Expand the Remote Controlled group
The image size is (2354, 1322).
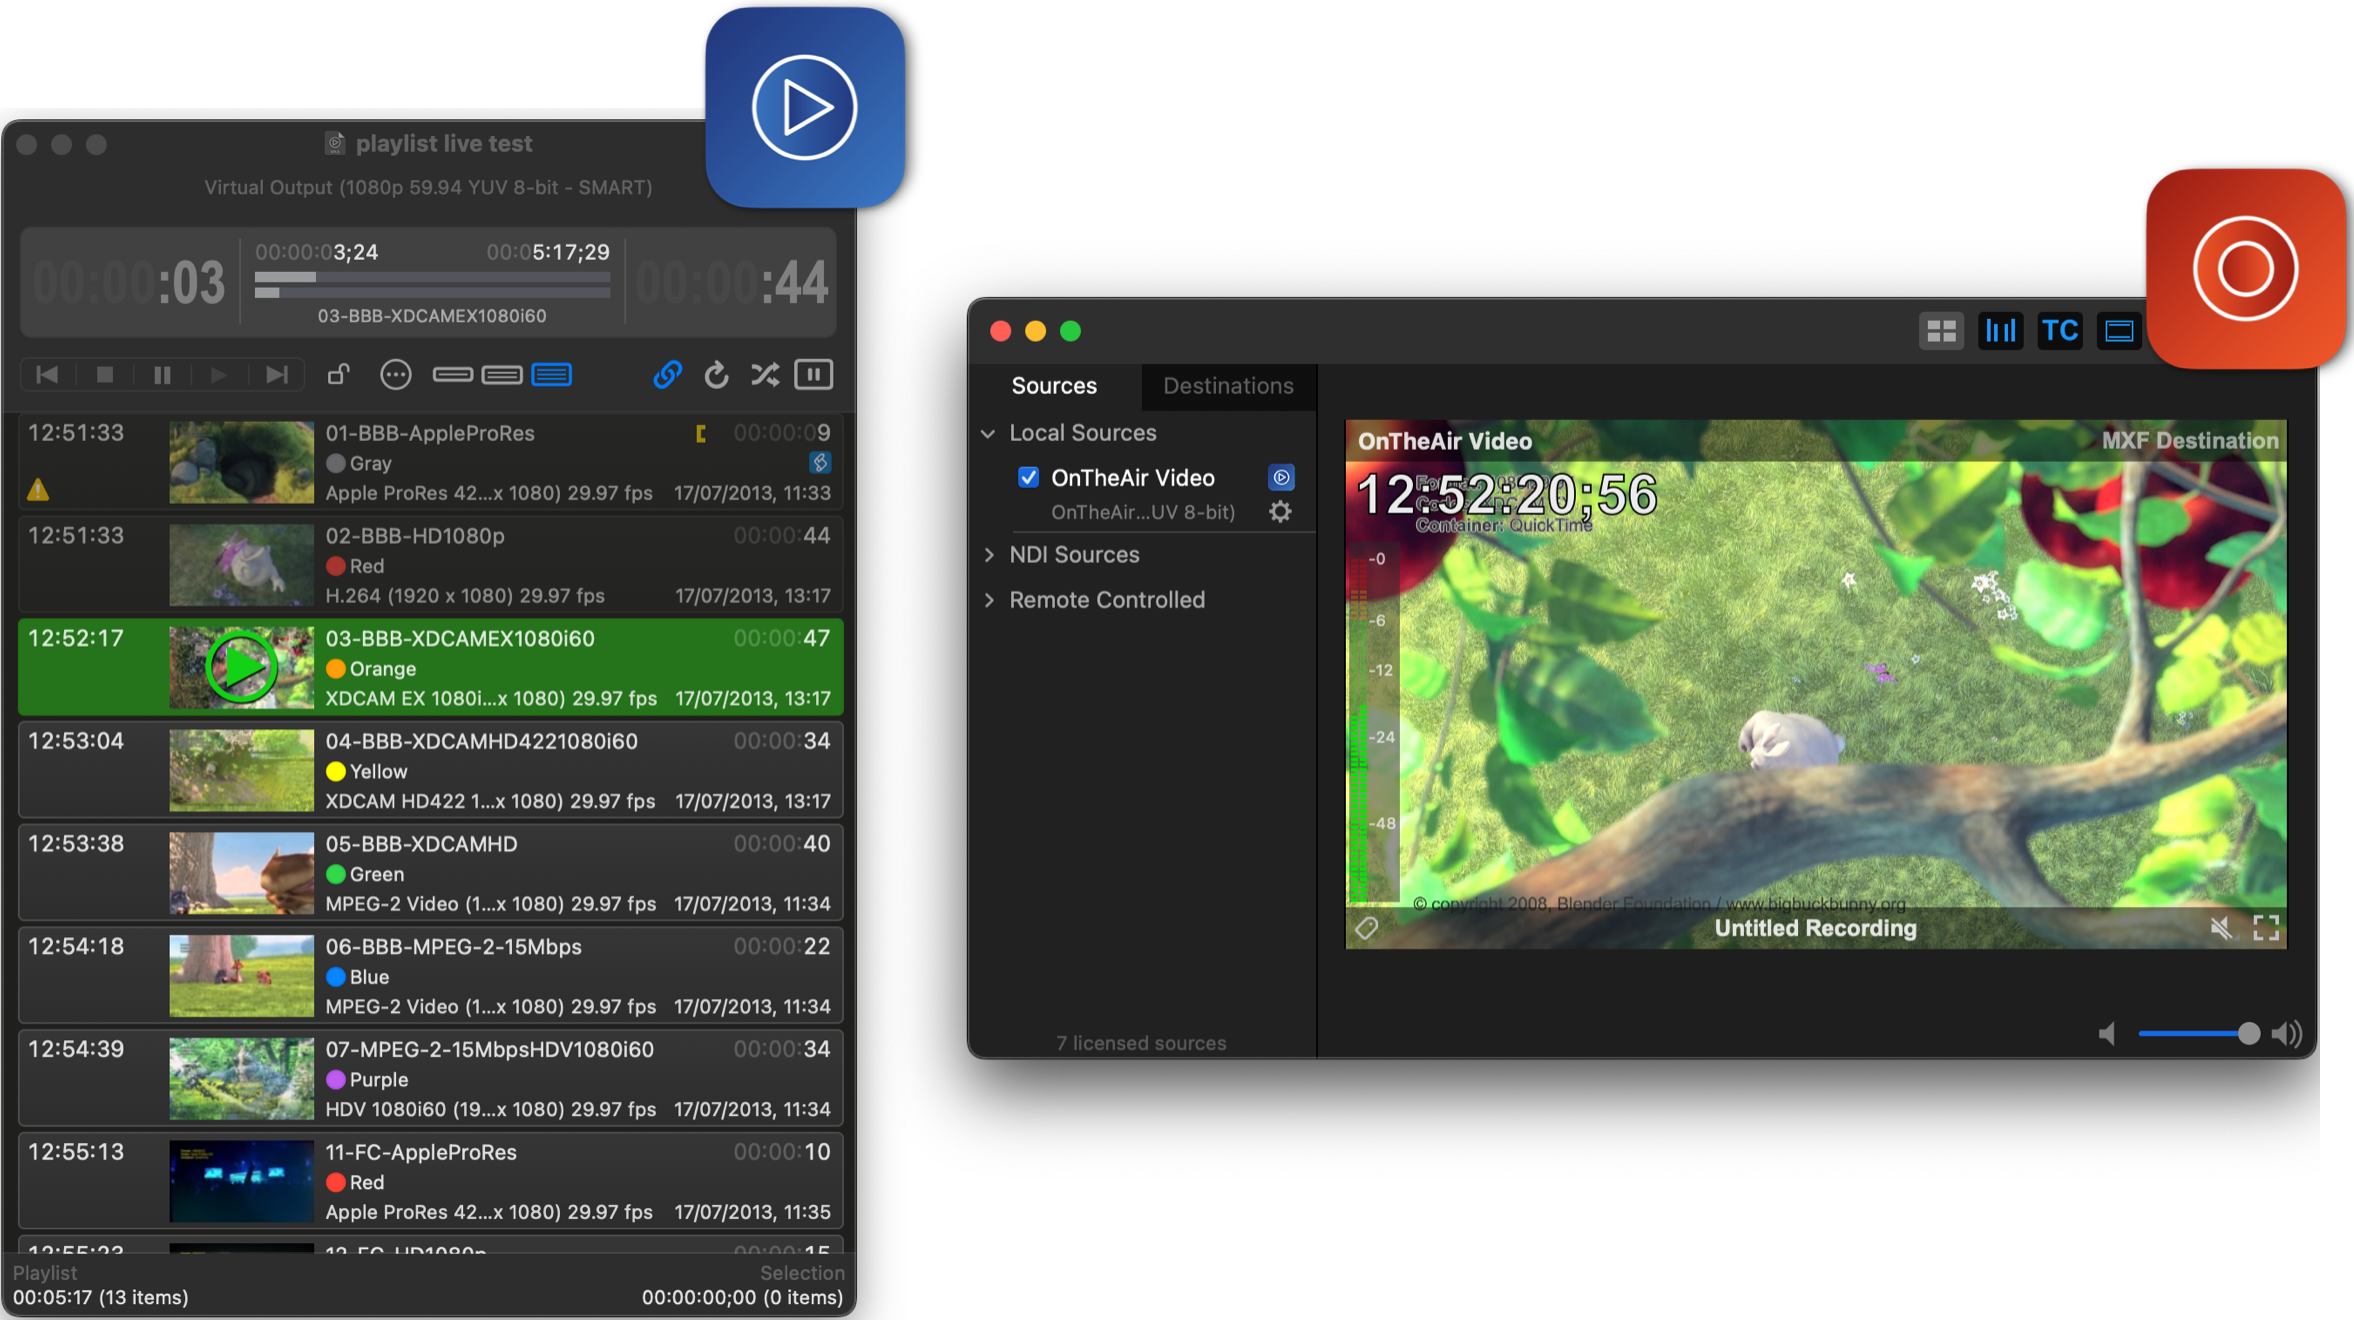coord(988,600)
